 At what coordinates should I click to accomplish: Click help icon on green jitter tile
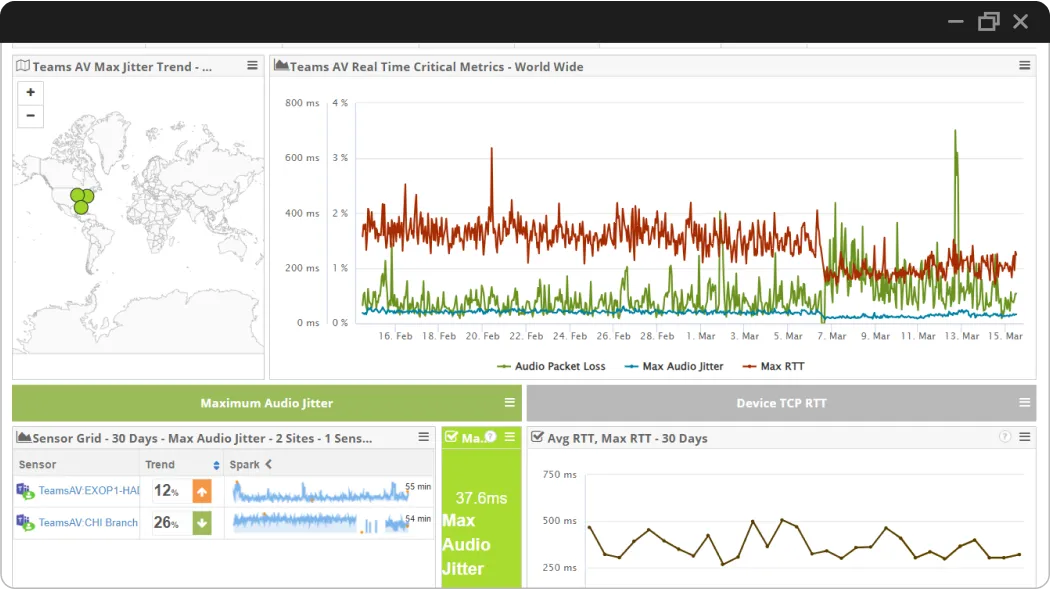491,437
